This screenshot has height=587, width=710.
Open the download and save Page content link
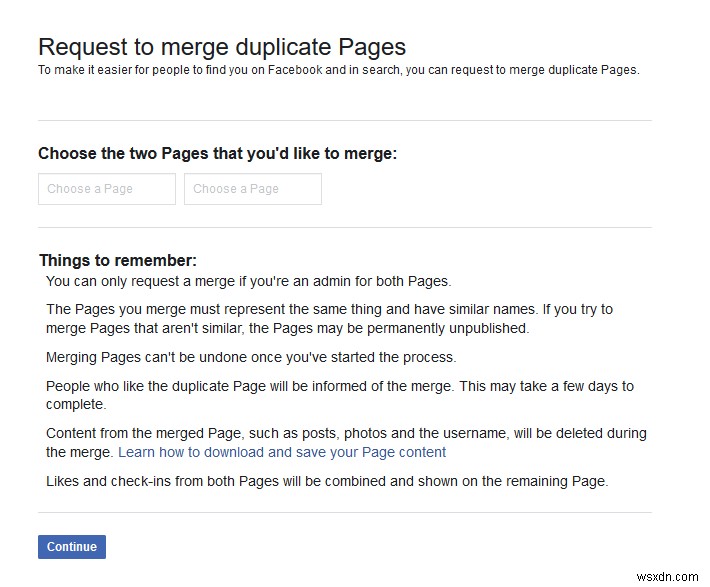[x=282, y=452]
